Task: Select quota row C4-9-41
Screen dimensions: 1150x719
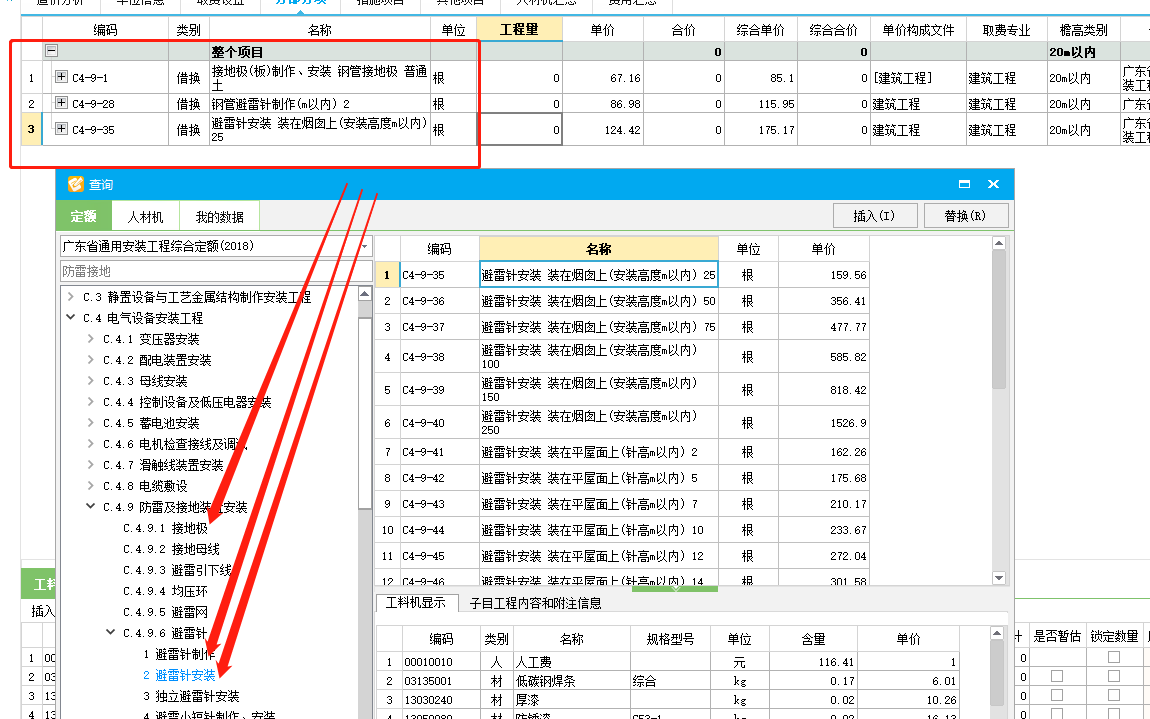Action: click(x=622, y=452)
